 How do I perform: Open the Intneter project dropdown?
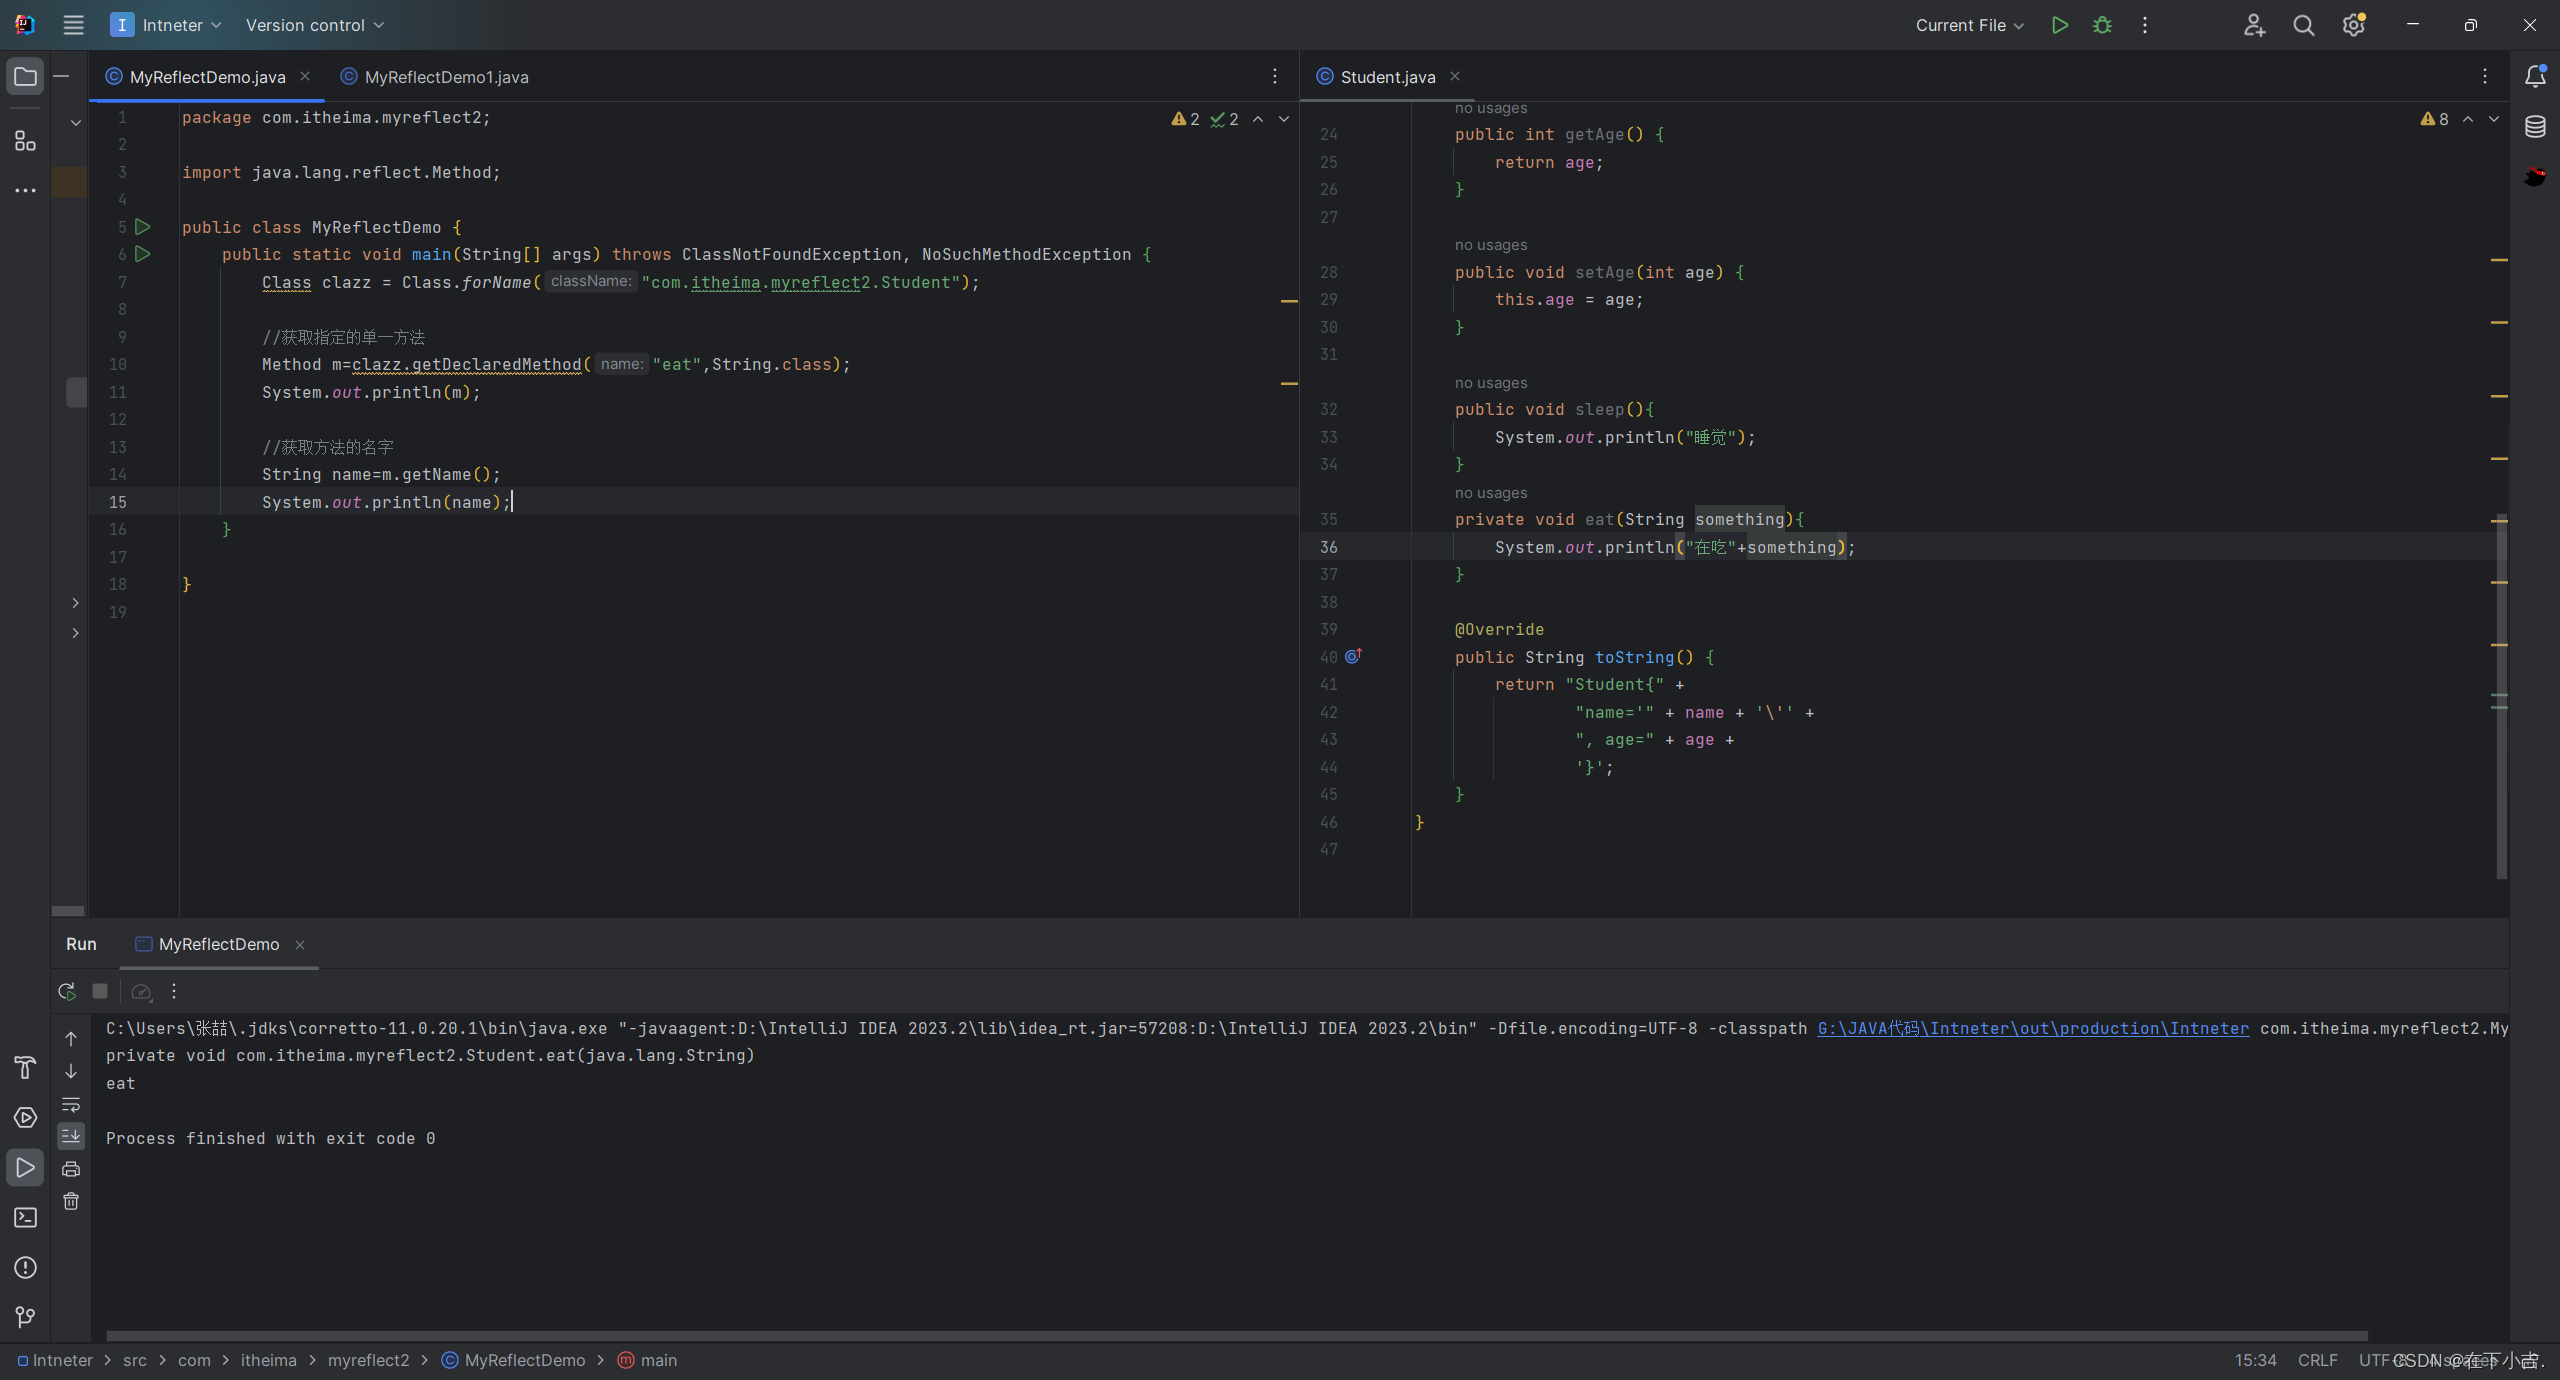click(x=166, y=25)
